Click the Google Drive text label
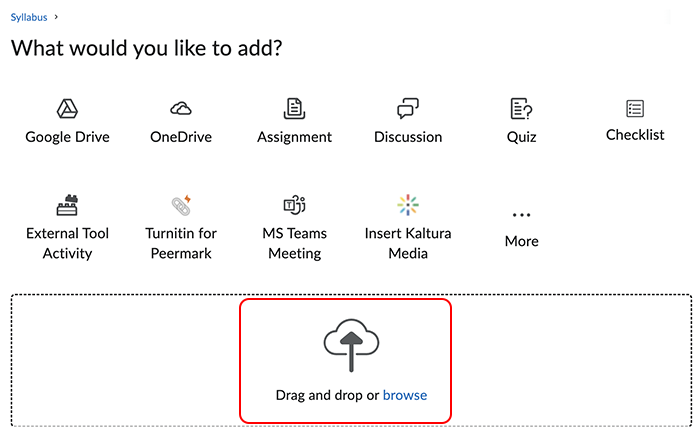 click(x=68, y=137)
